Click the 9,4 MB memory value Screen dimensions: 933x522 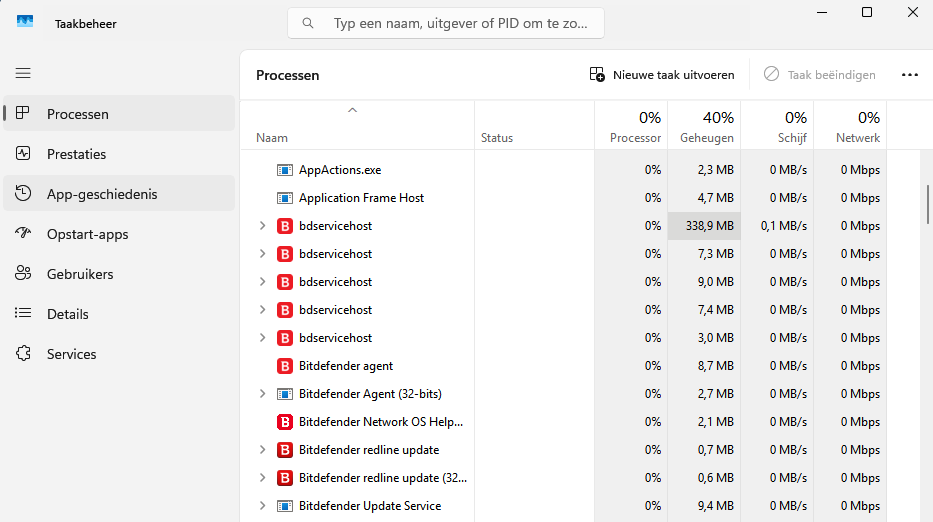(x=716, y=505)
